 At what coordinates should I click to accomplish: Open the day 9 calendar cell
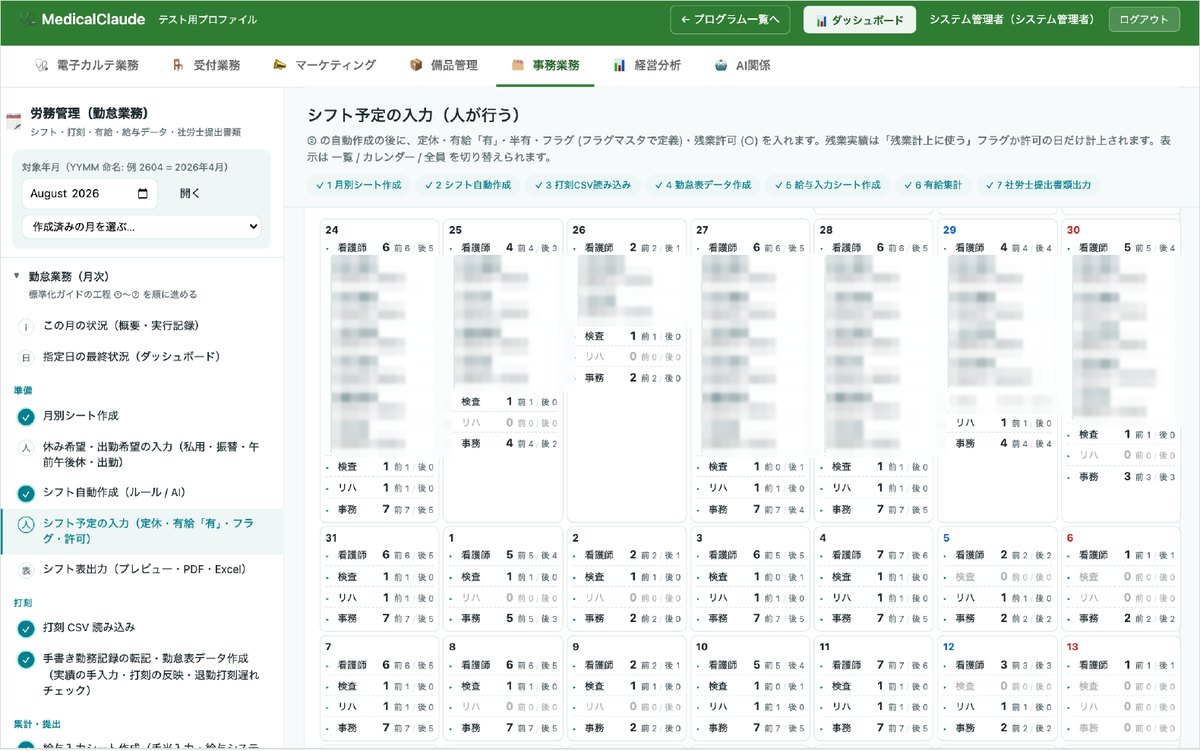point(626,689)
